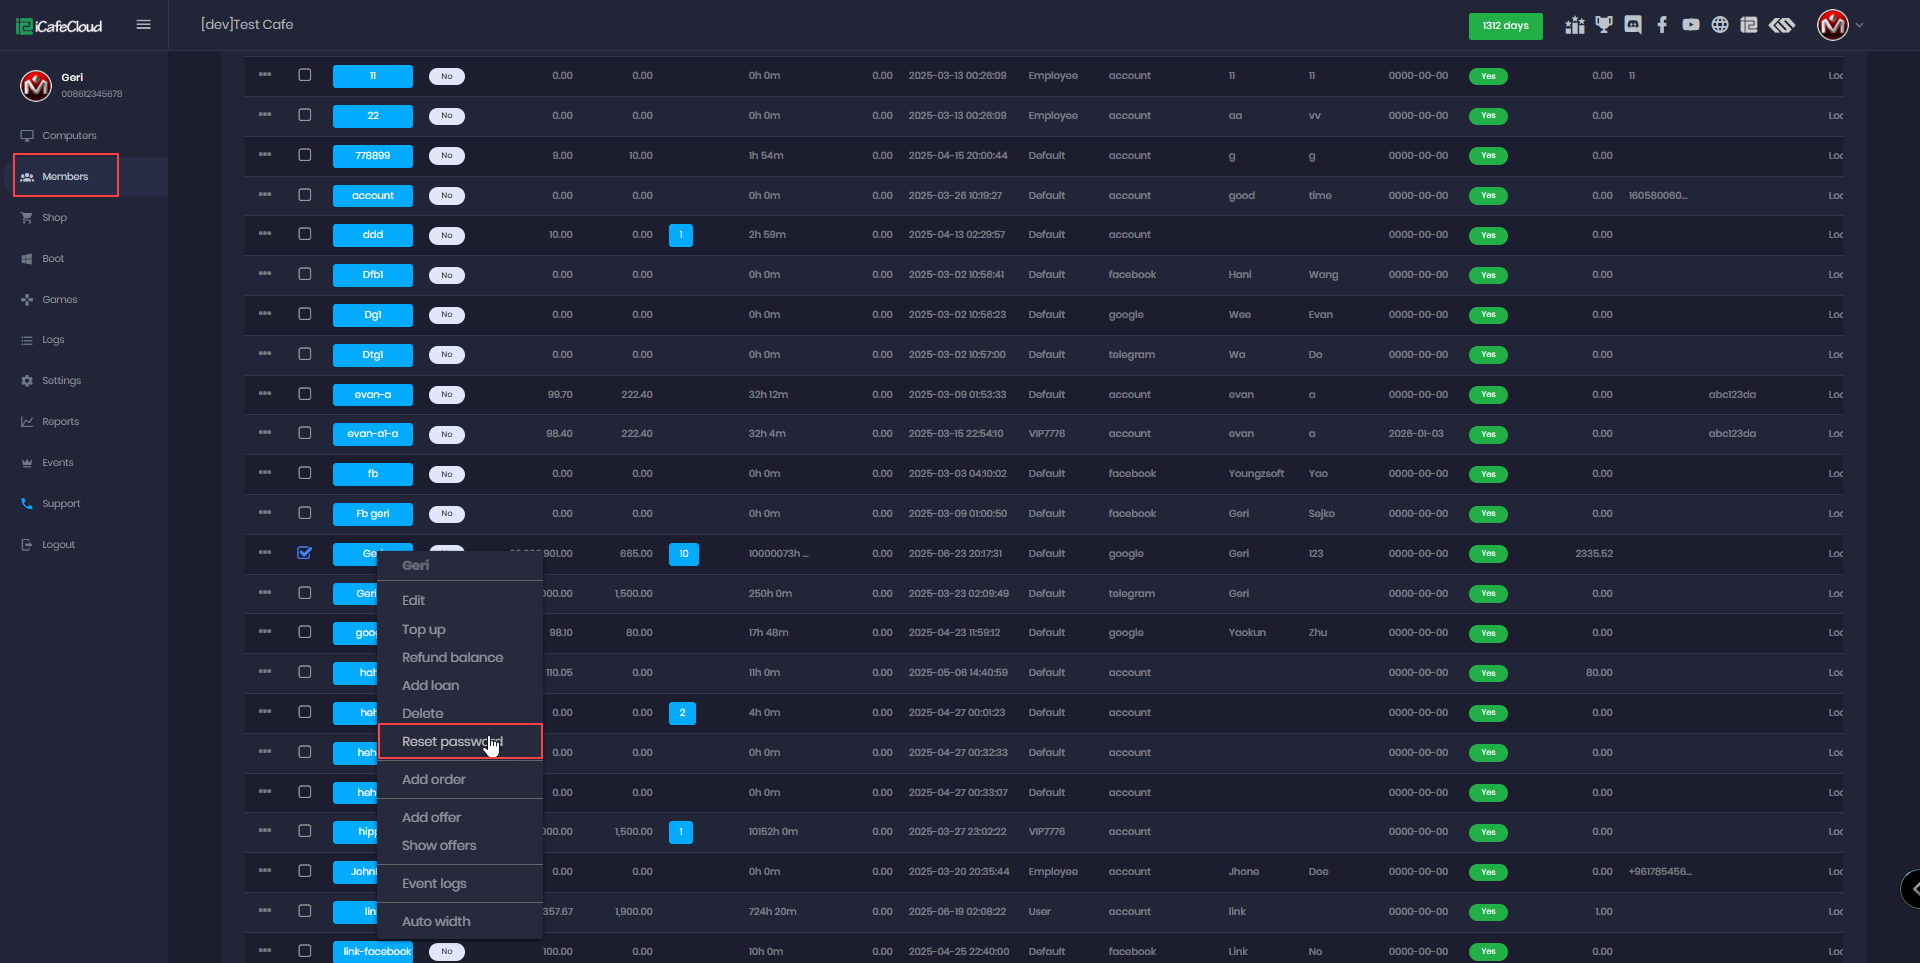
Task: Toggle the hamburger sidebar menu icon
Action: click(144, 25)
